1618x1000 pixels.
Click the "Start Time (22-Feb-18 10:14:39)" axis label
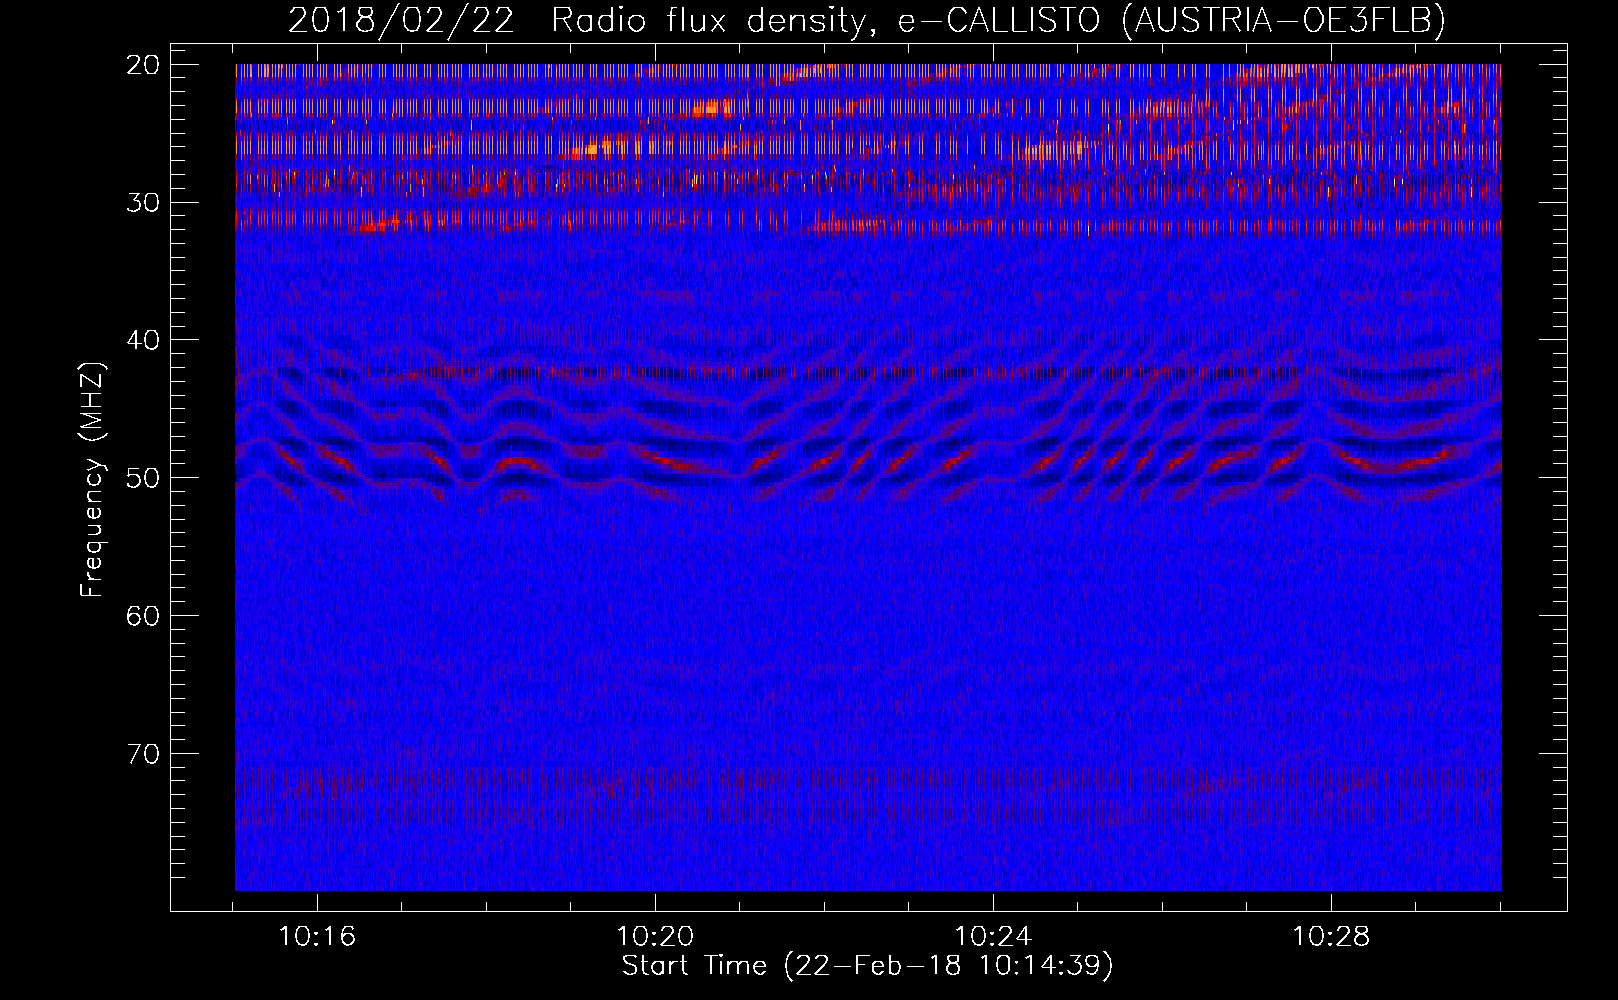coord(867,966)
